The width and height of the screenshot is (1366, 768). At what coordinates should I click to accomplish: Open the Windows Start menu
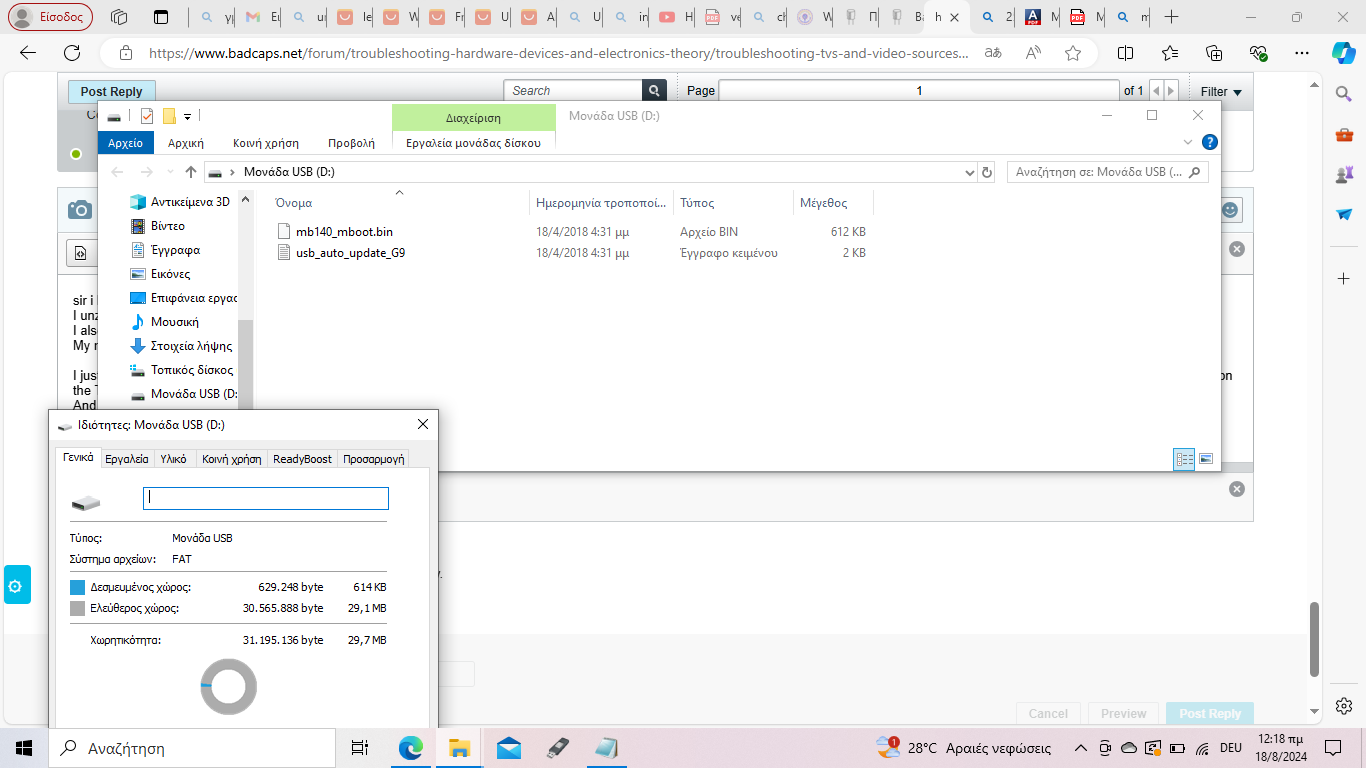(x=24, y=748)
